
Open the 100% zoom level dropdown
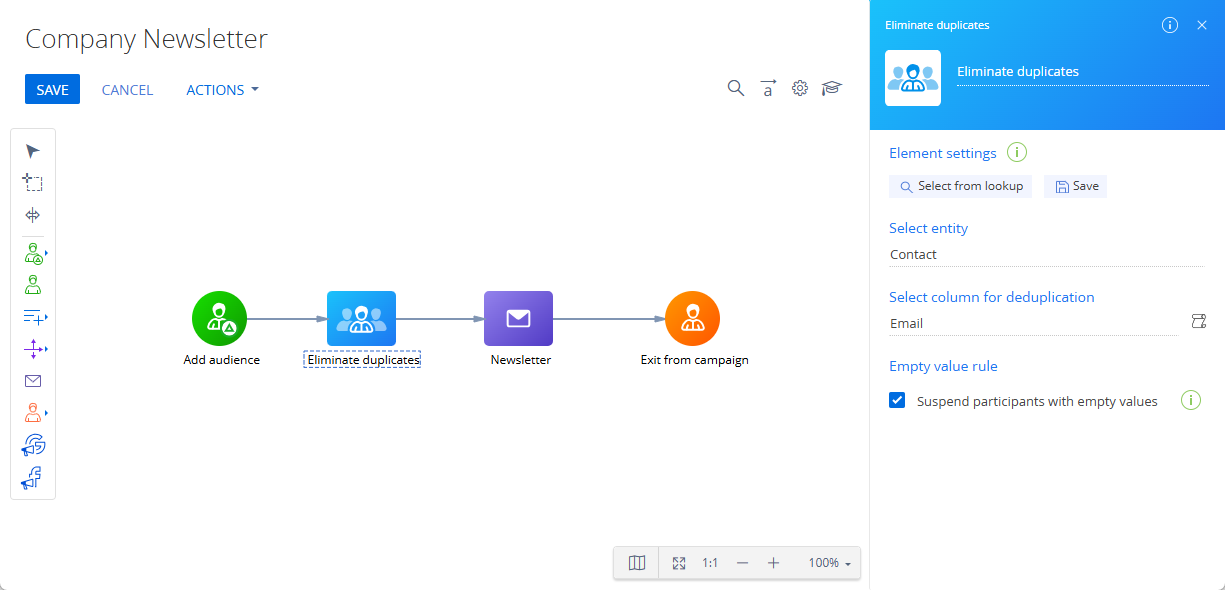(830, 563)
